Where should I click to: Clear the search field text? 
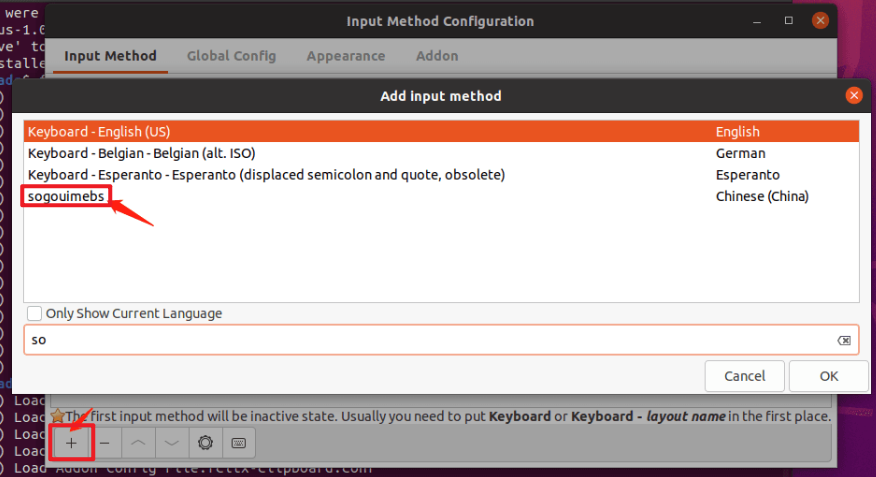click(x=844, y=341)
